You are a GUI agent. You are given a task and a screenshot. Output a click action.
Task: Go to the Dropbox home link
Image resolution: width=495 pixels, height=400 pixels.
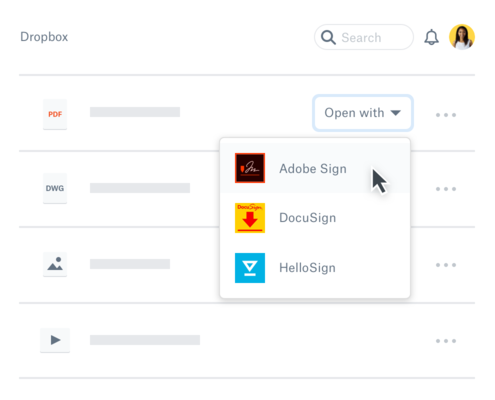44,37
